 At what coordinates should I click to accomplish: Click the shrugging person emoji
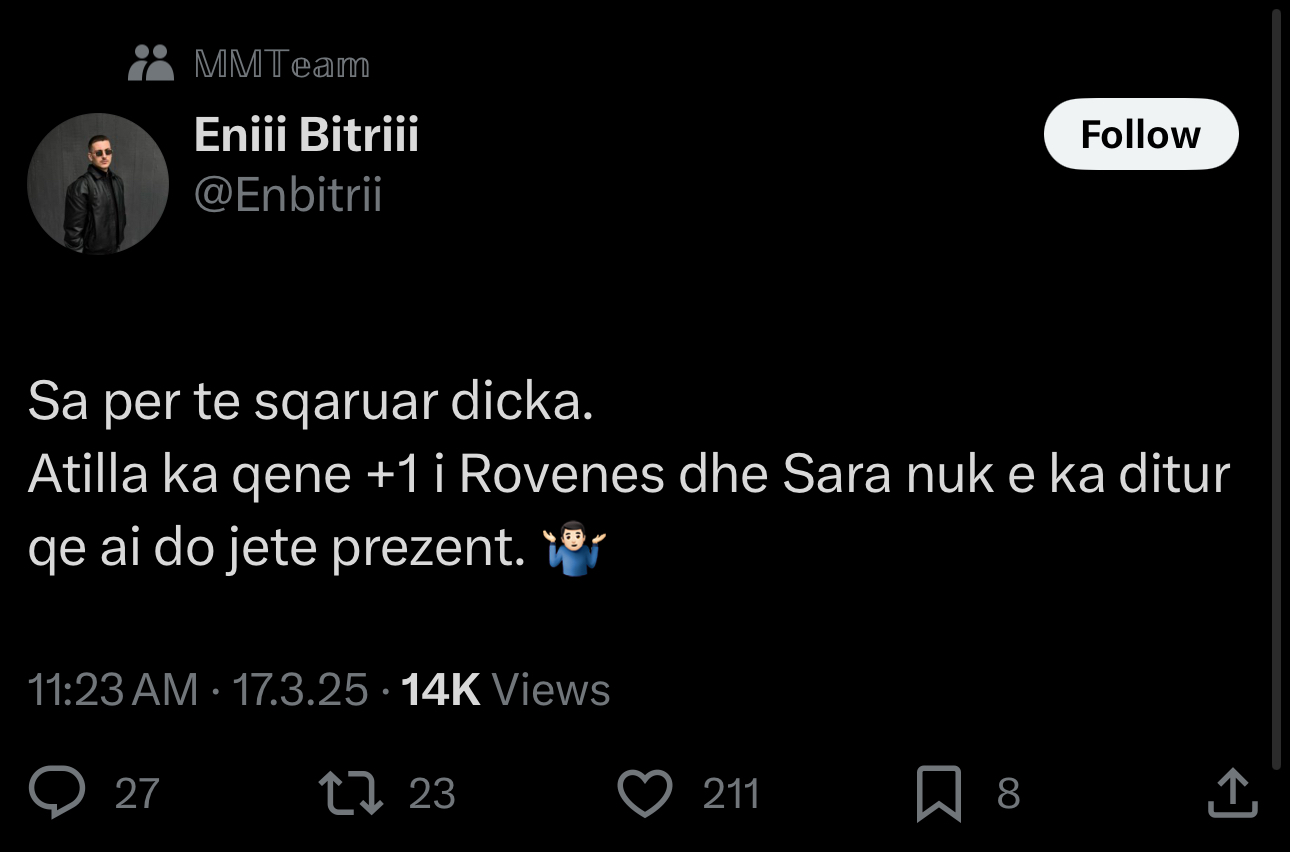pos(574,549)
